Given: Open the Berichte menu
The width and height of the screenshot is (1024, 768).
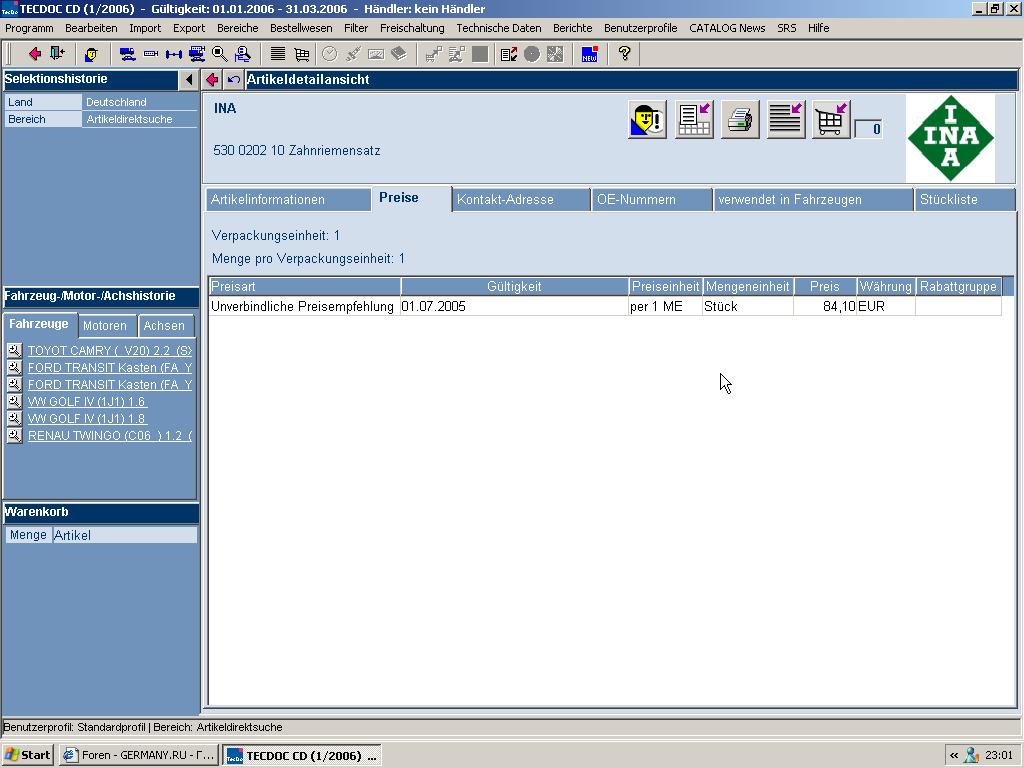Looking at the screenshot, I should [x=572, y=28].
